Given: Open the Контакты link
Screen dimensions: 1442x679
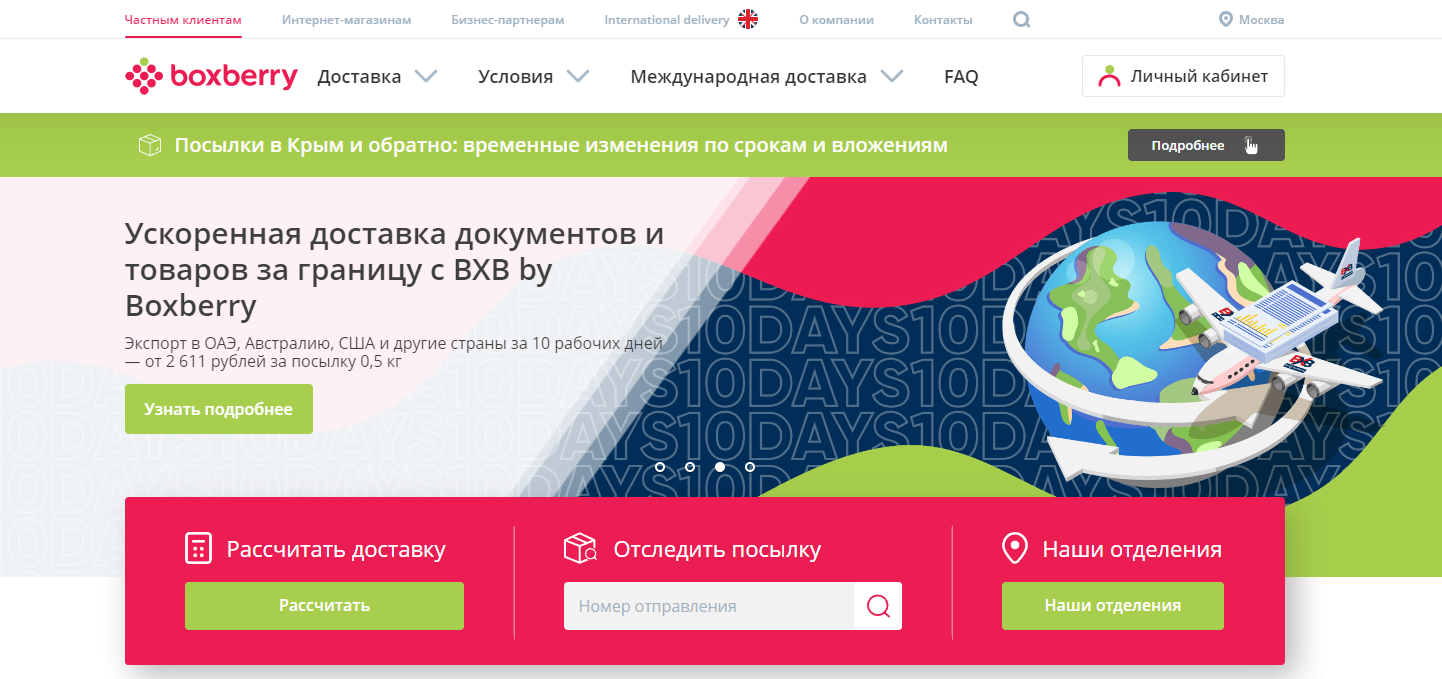Looking at the screenshot, I should click(942, 19).
